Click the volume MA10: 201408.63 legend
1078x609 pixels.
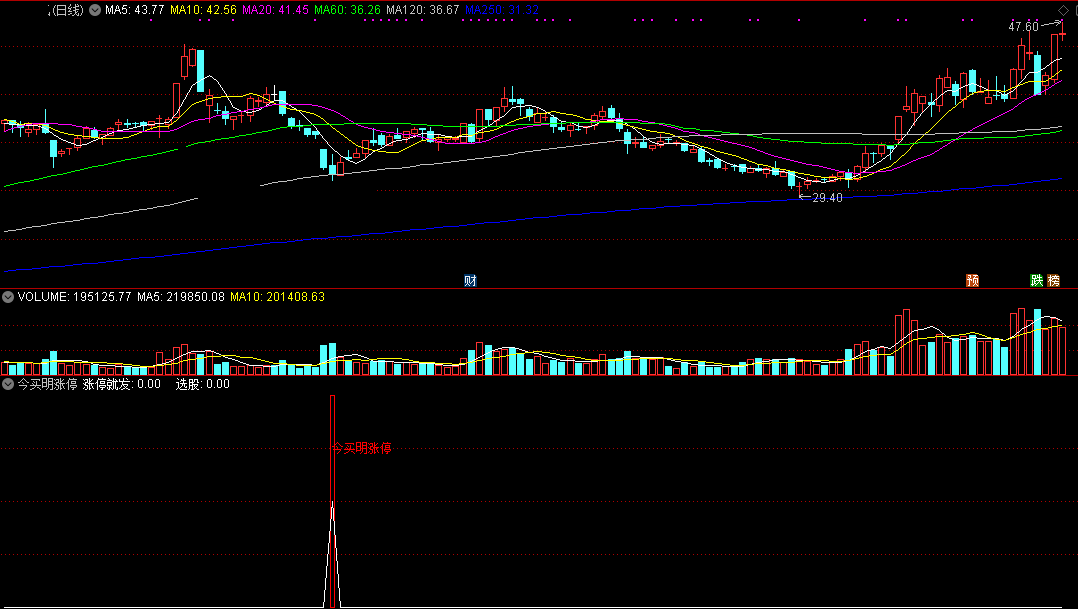click(x=277, y=297)
